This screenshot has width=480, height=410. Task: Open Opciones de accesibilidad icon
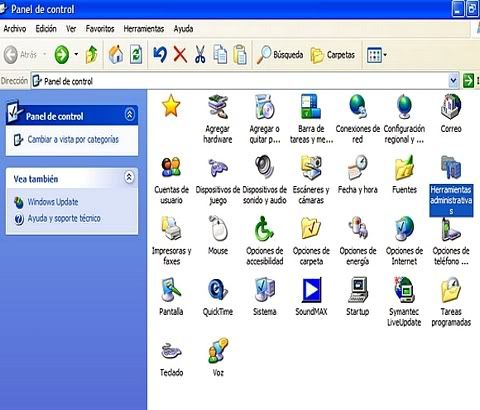(x=264, y=229)
